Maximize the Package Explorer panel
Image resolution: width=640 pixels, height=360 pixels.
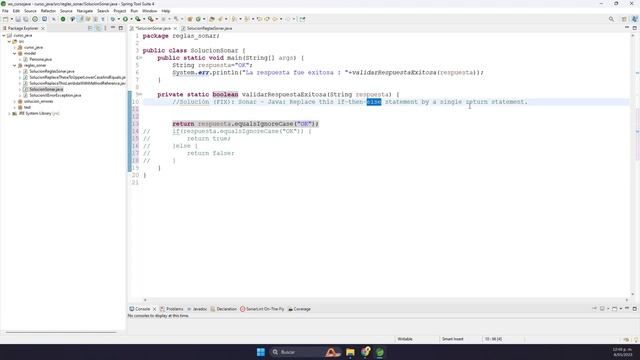(x=121, y=28)
